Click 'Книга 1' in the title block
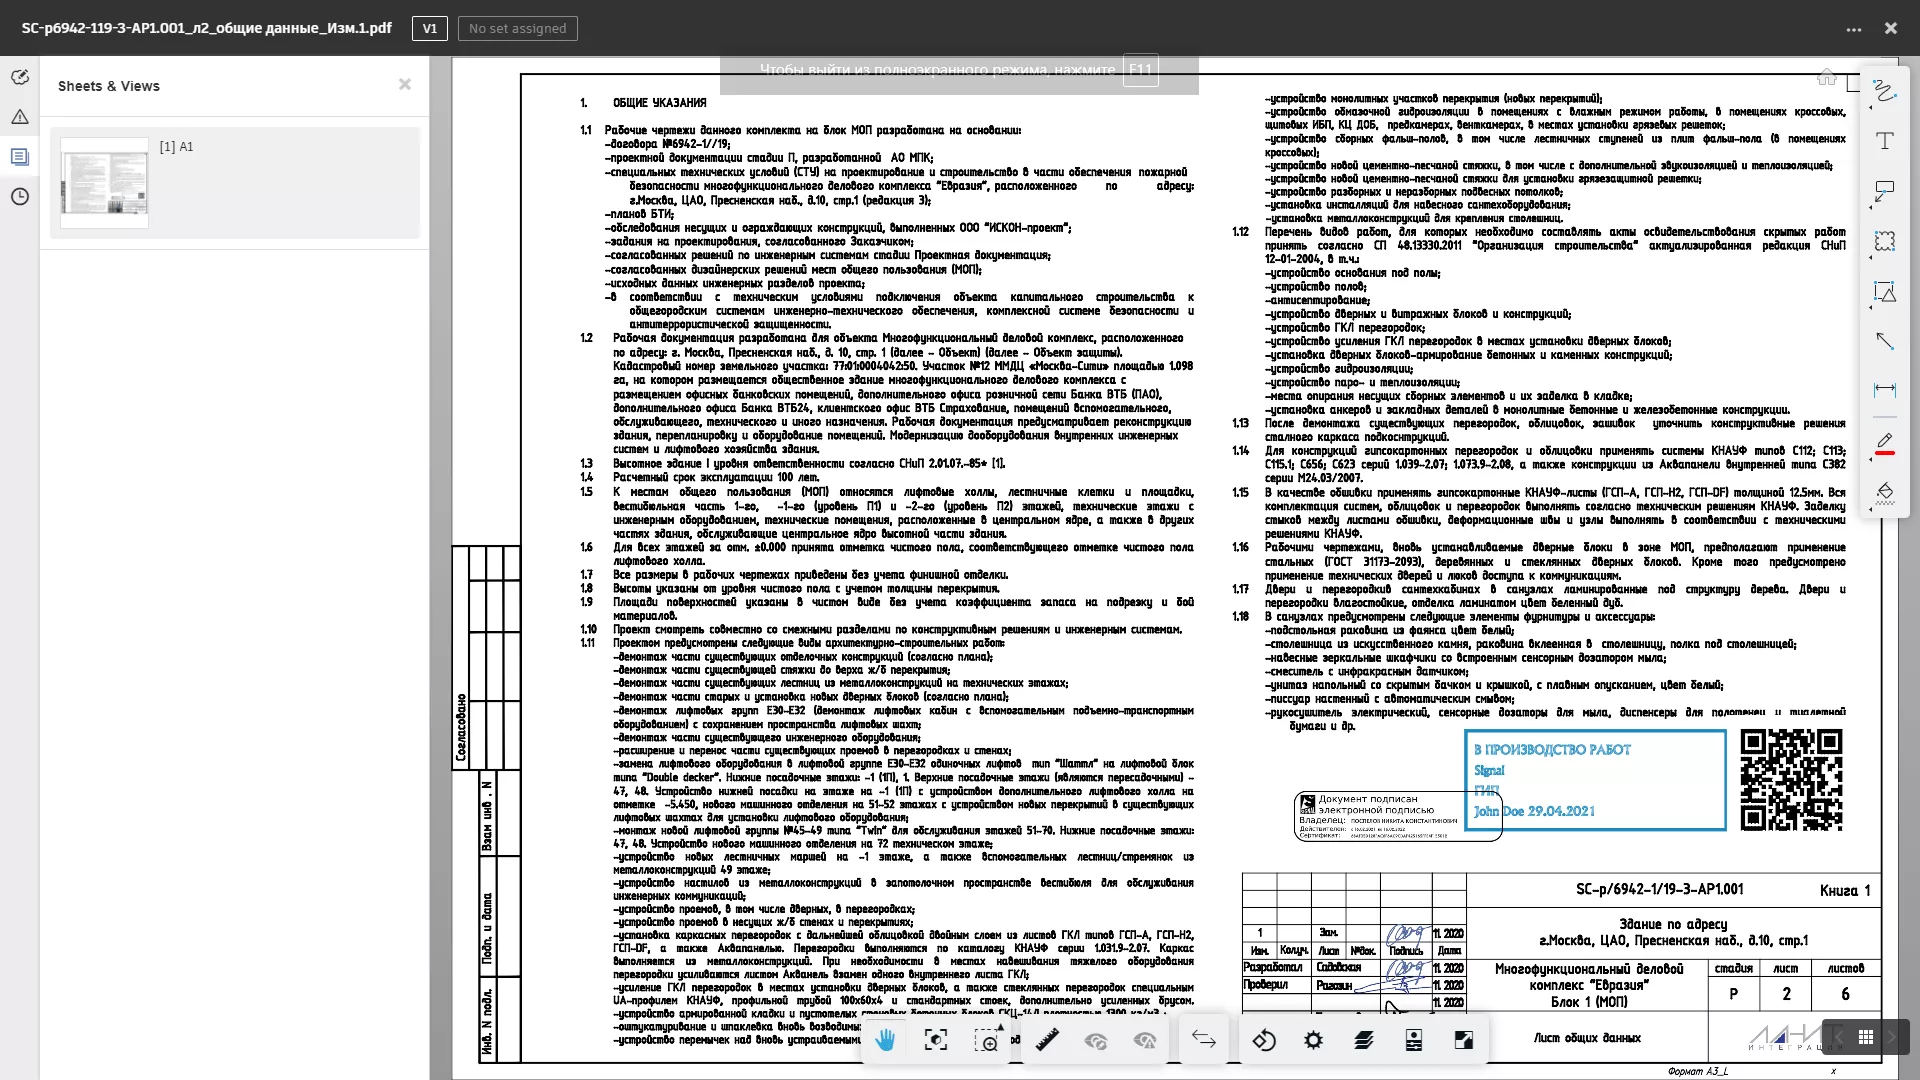The image size is (1920, 1080). click(x=1845, y=891)
